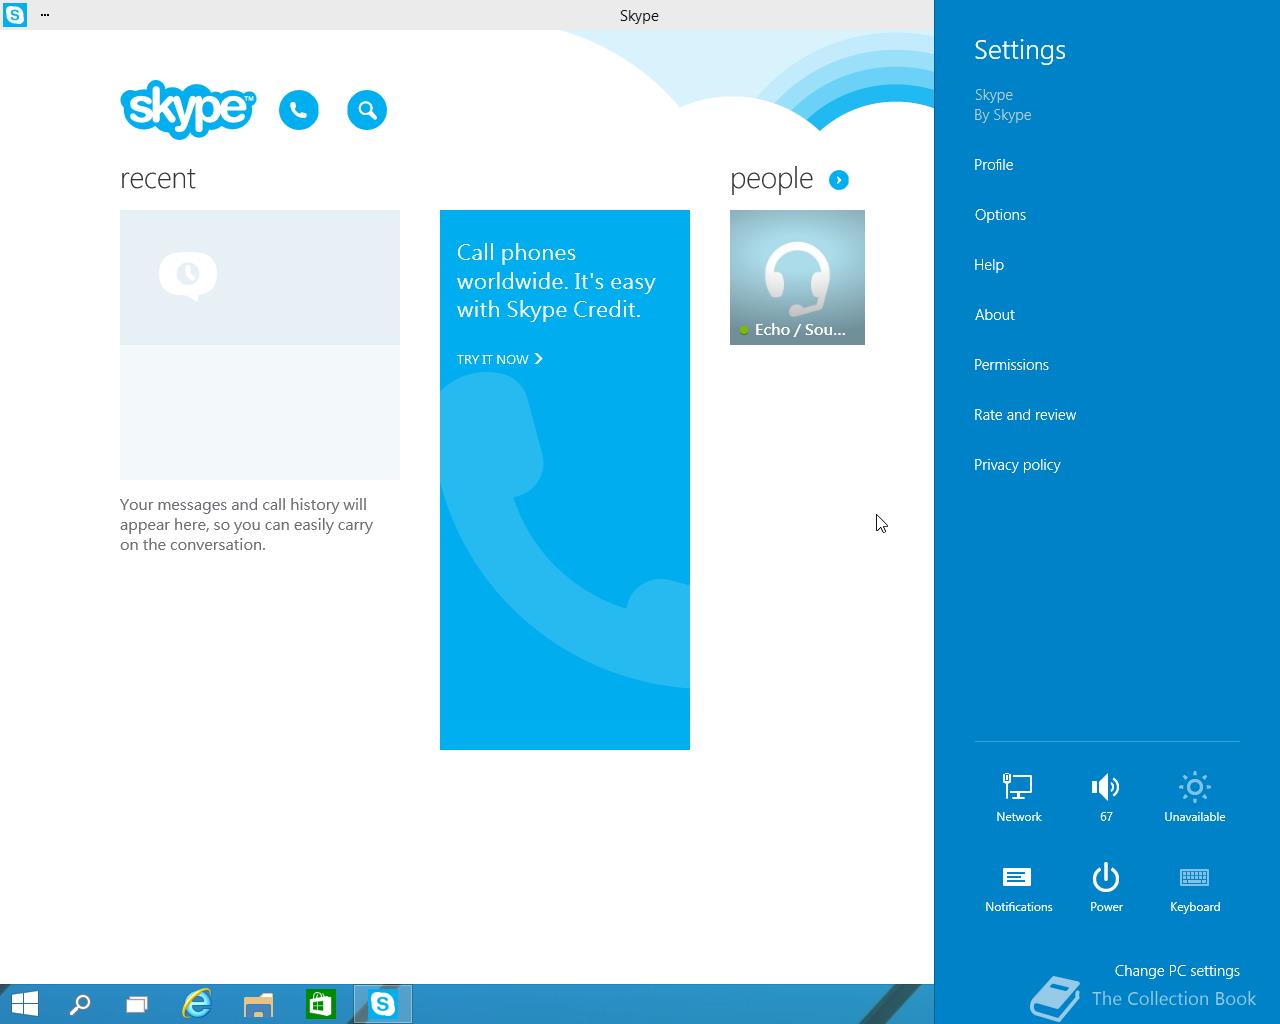Open Task View on taskbar
1280x1024 pixels.
(x=137, y=1004)
